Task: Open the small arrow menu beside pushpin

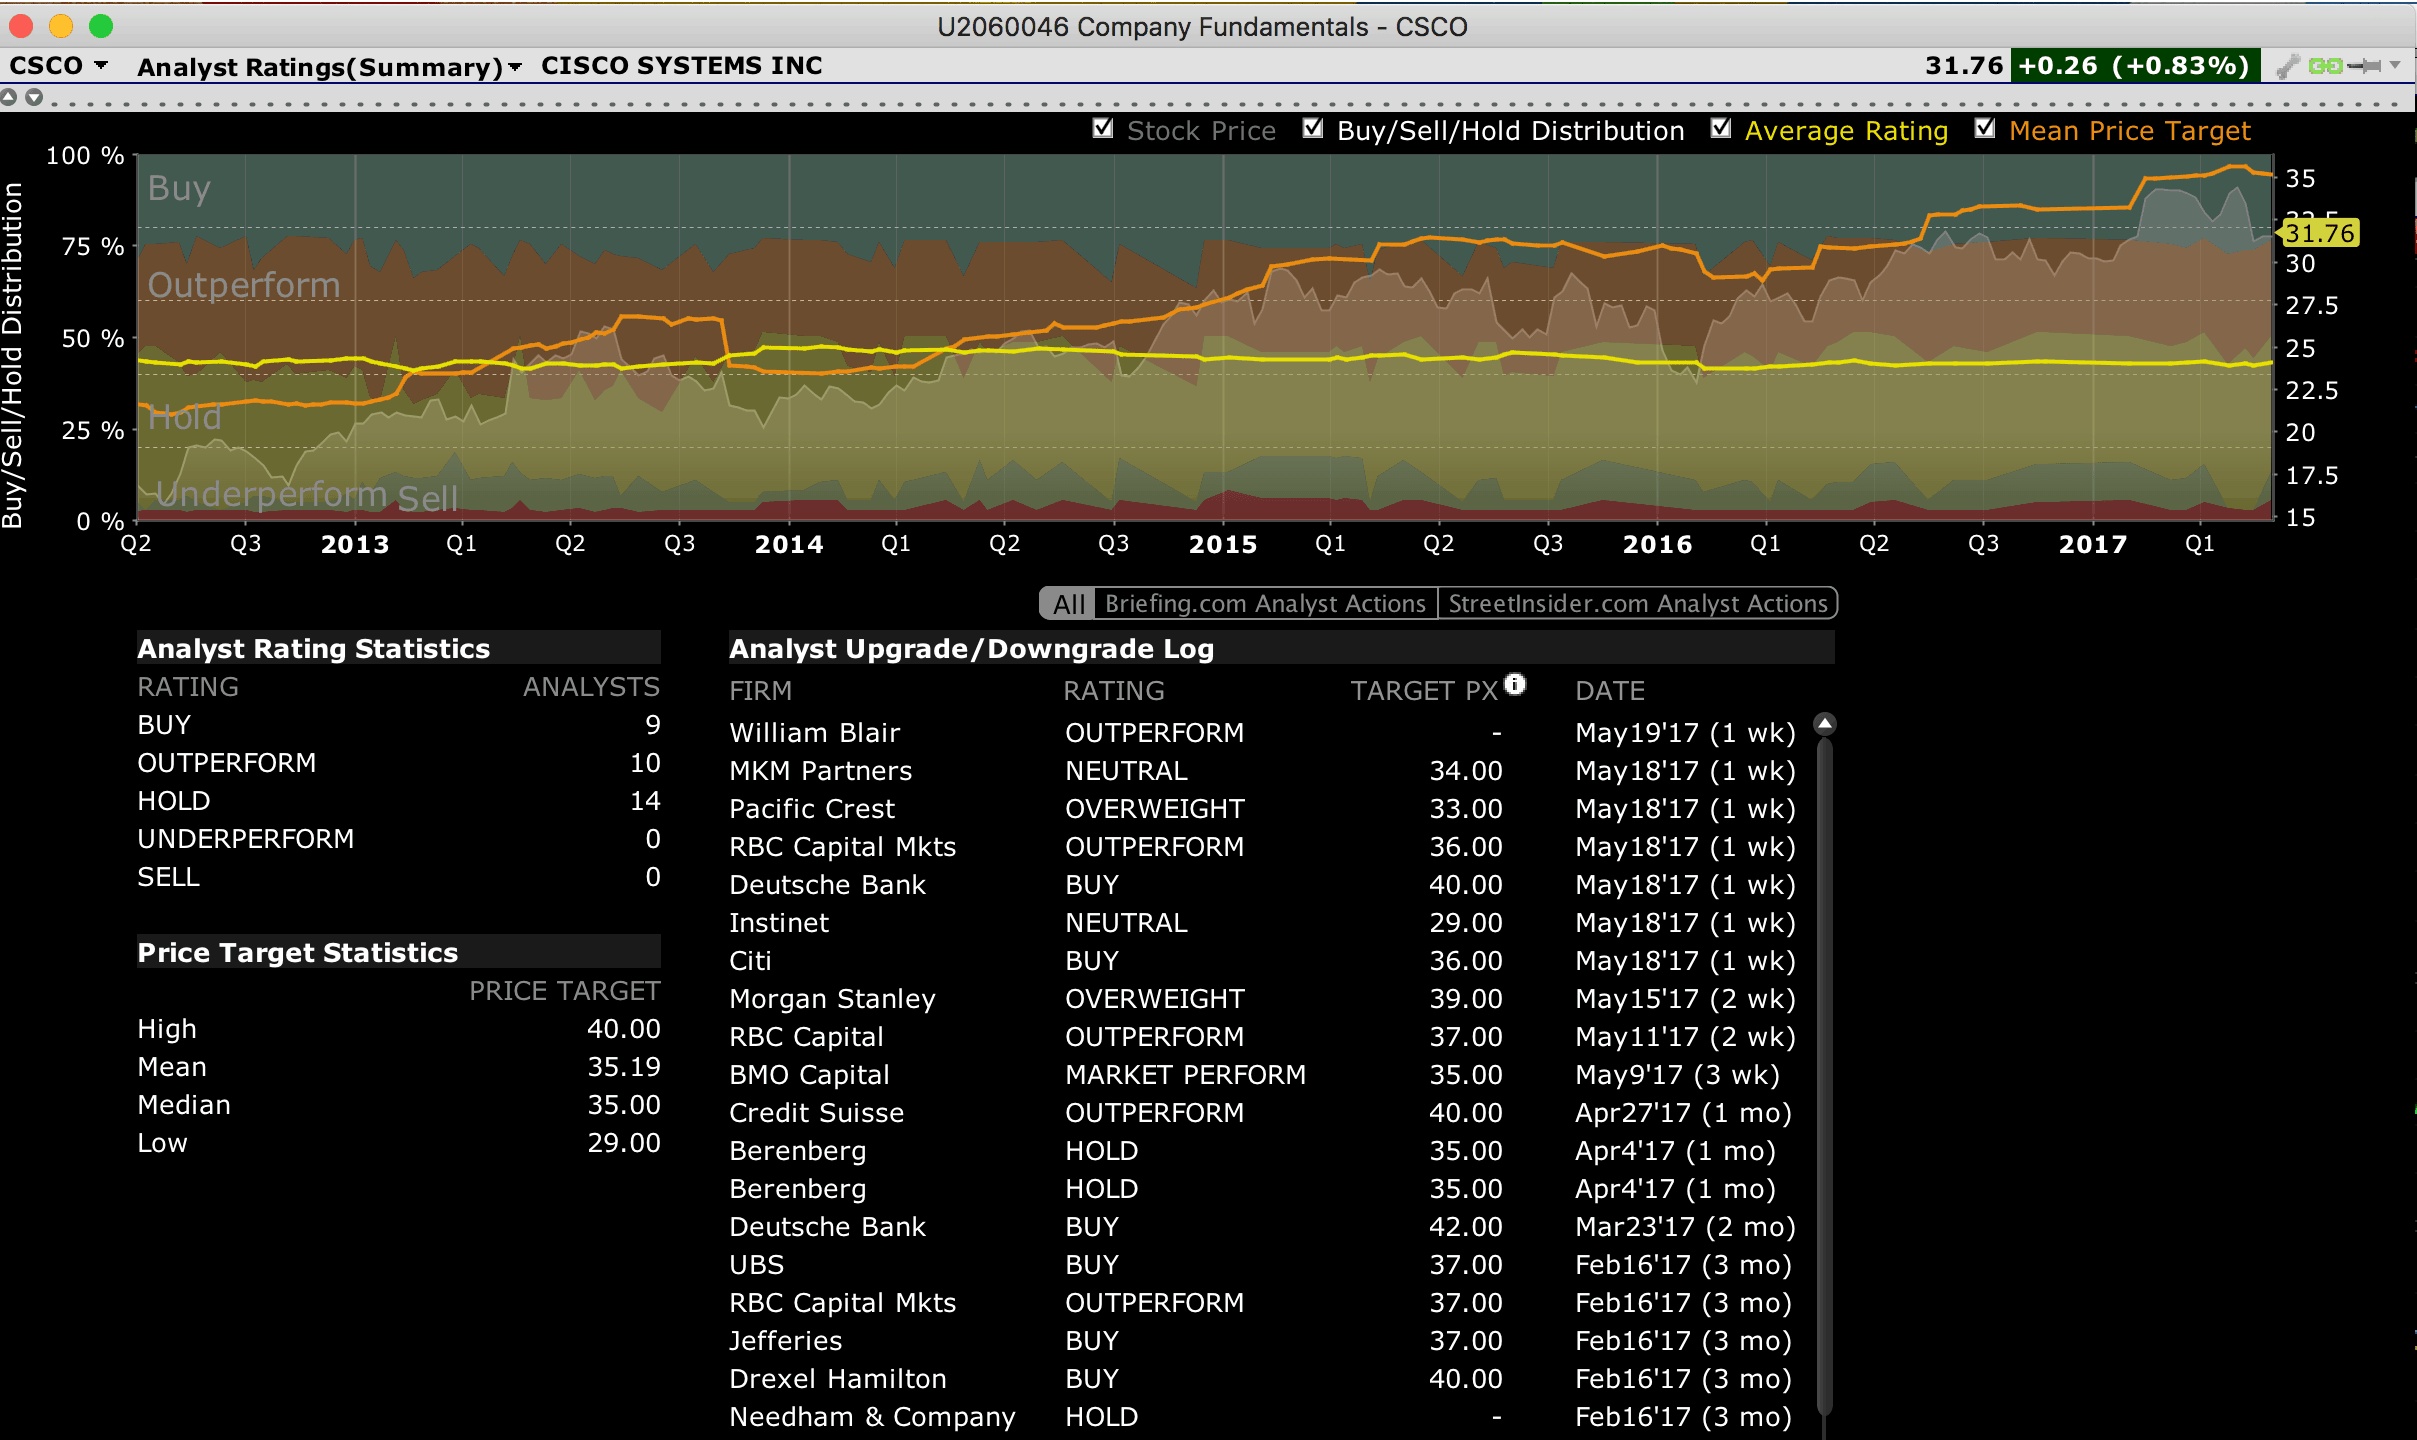Action: [x=2395, y=66]
